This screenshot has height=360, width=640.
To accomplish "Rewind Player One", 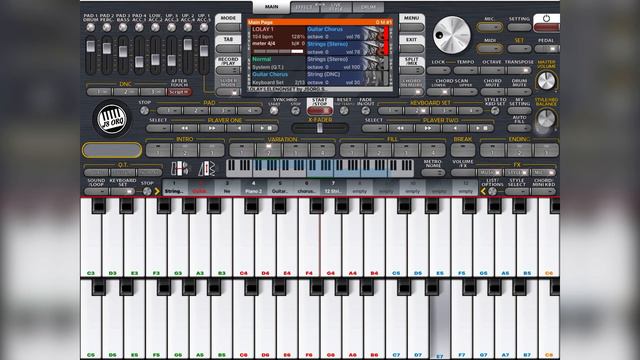I will (x=185, y=128).
